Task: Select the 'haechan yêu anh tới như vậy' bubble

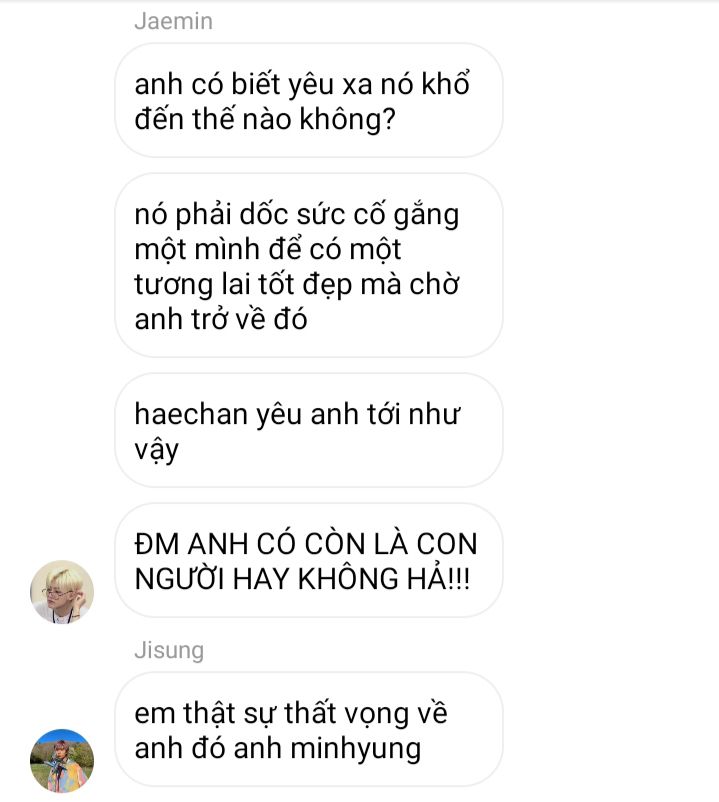Action: pos(308,430)
